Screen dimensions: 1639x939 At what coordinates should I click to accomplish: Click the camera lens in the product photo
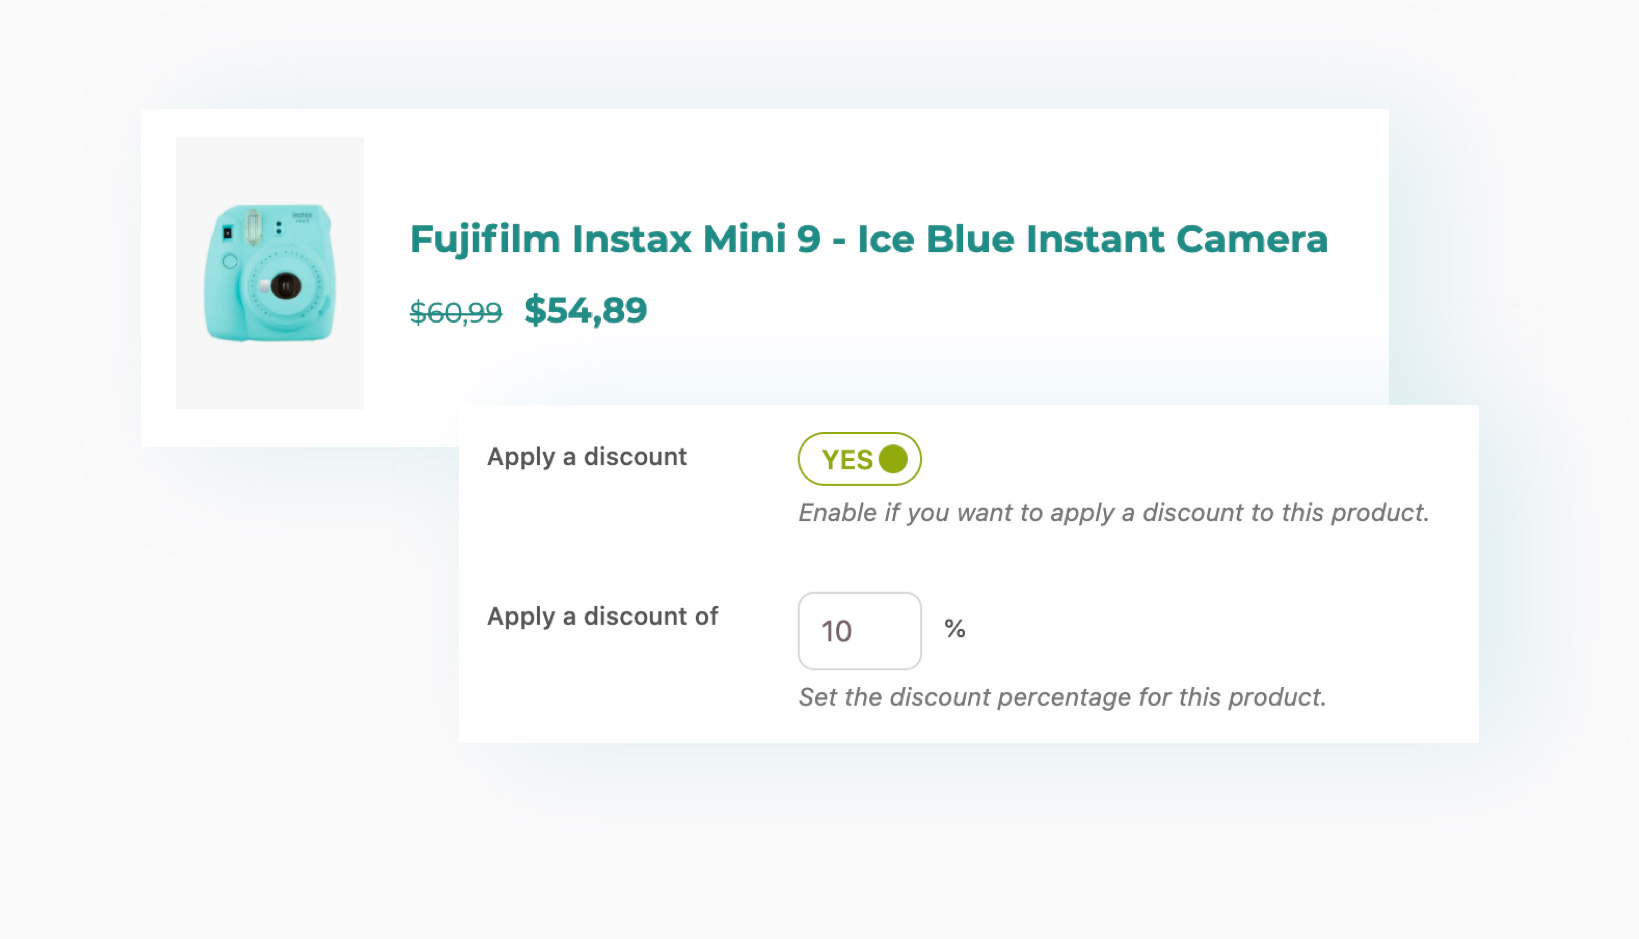tap(285, 286)
